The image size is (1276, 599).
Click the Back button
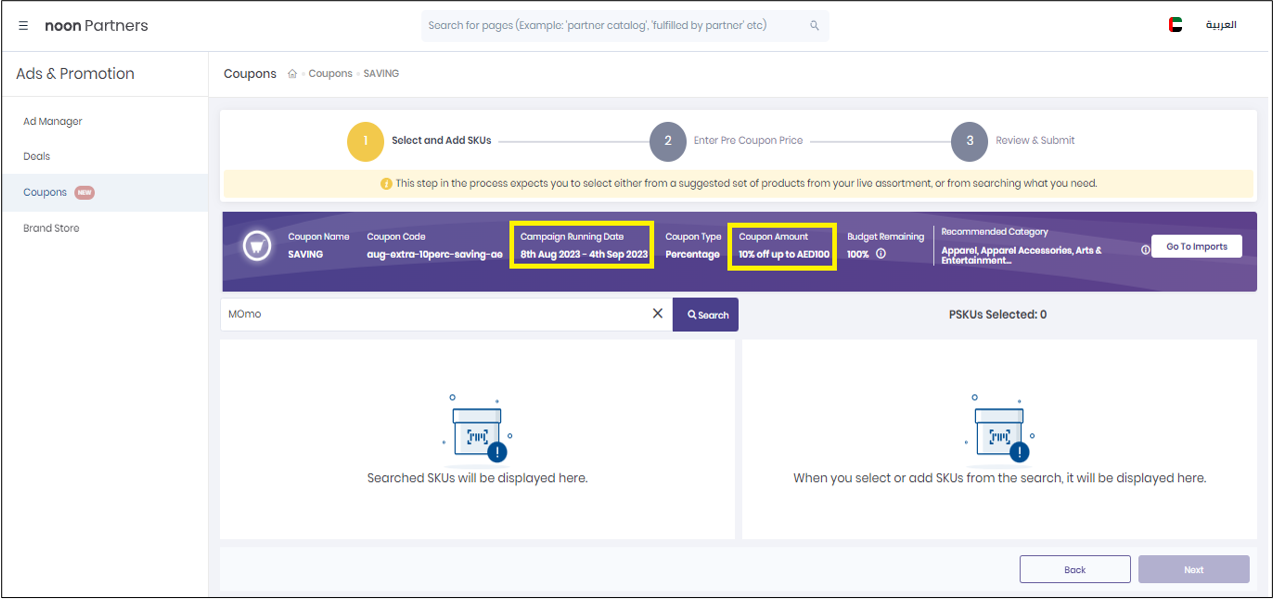[x=1075, y=569]
